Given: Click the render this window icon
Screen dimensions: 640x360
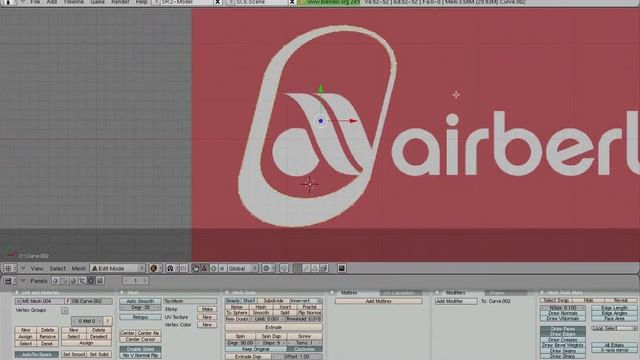Looking at the screenshot, I should 342,268.
